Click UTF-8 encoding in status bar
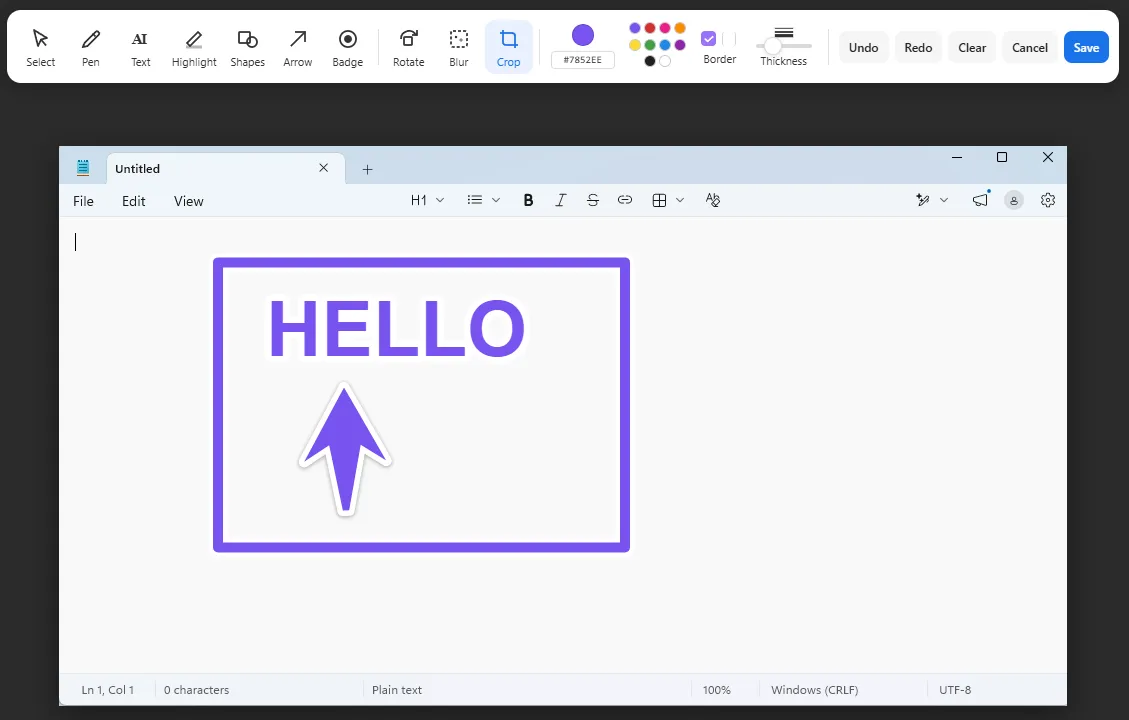 [x=955, y=690]
